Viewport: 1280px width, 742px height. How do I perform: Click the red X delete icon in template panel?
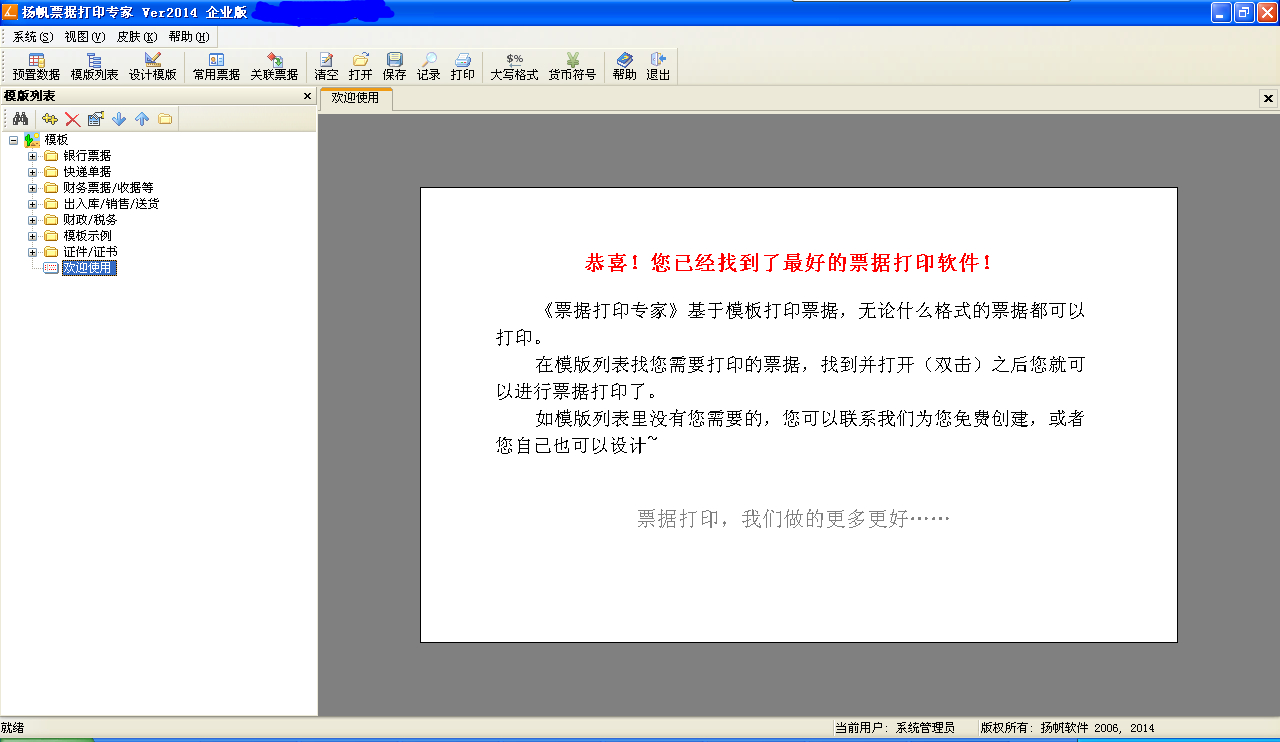pyautogui.click(x=72, y=119)
